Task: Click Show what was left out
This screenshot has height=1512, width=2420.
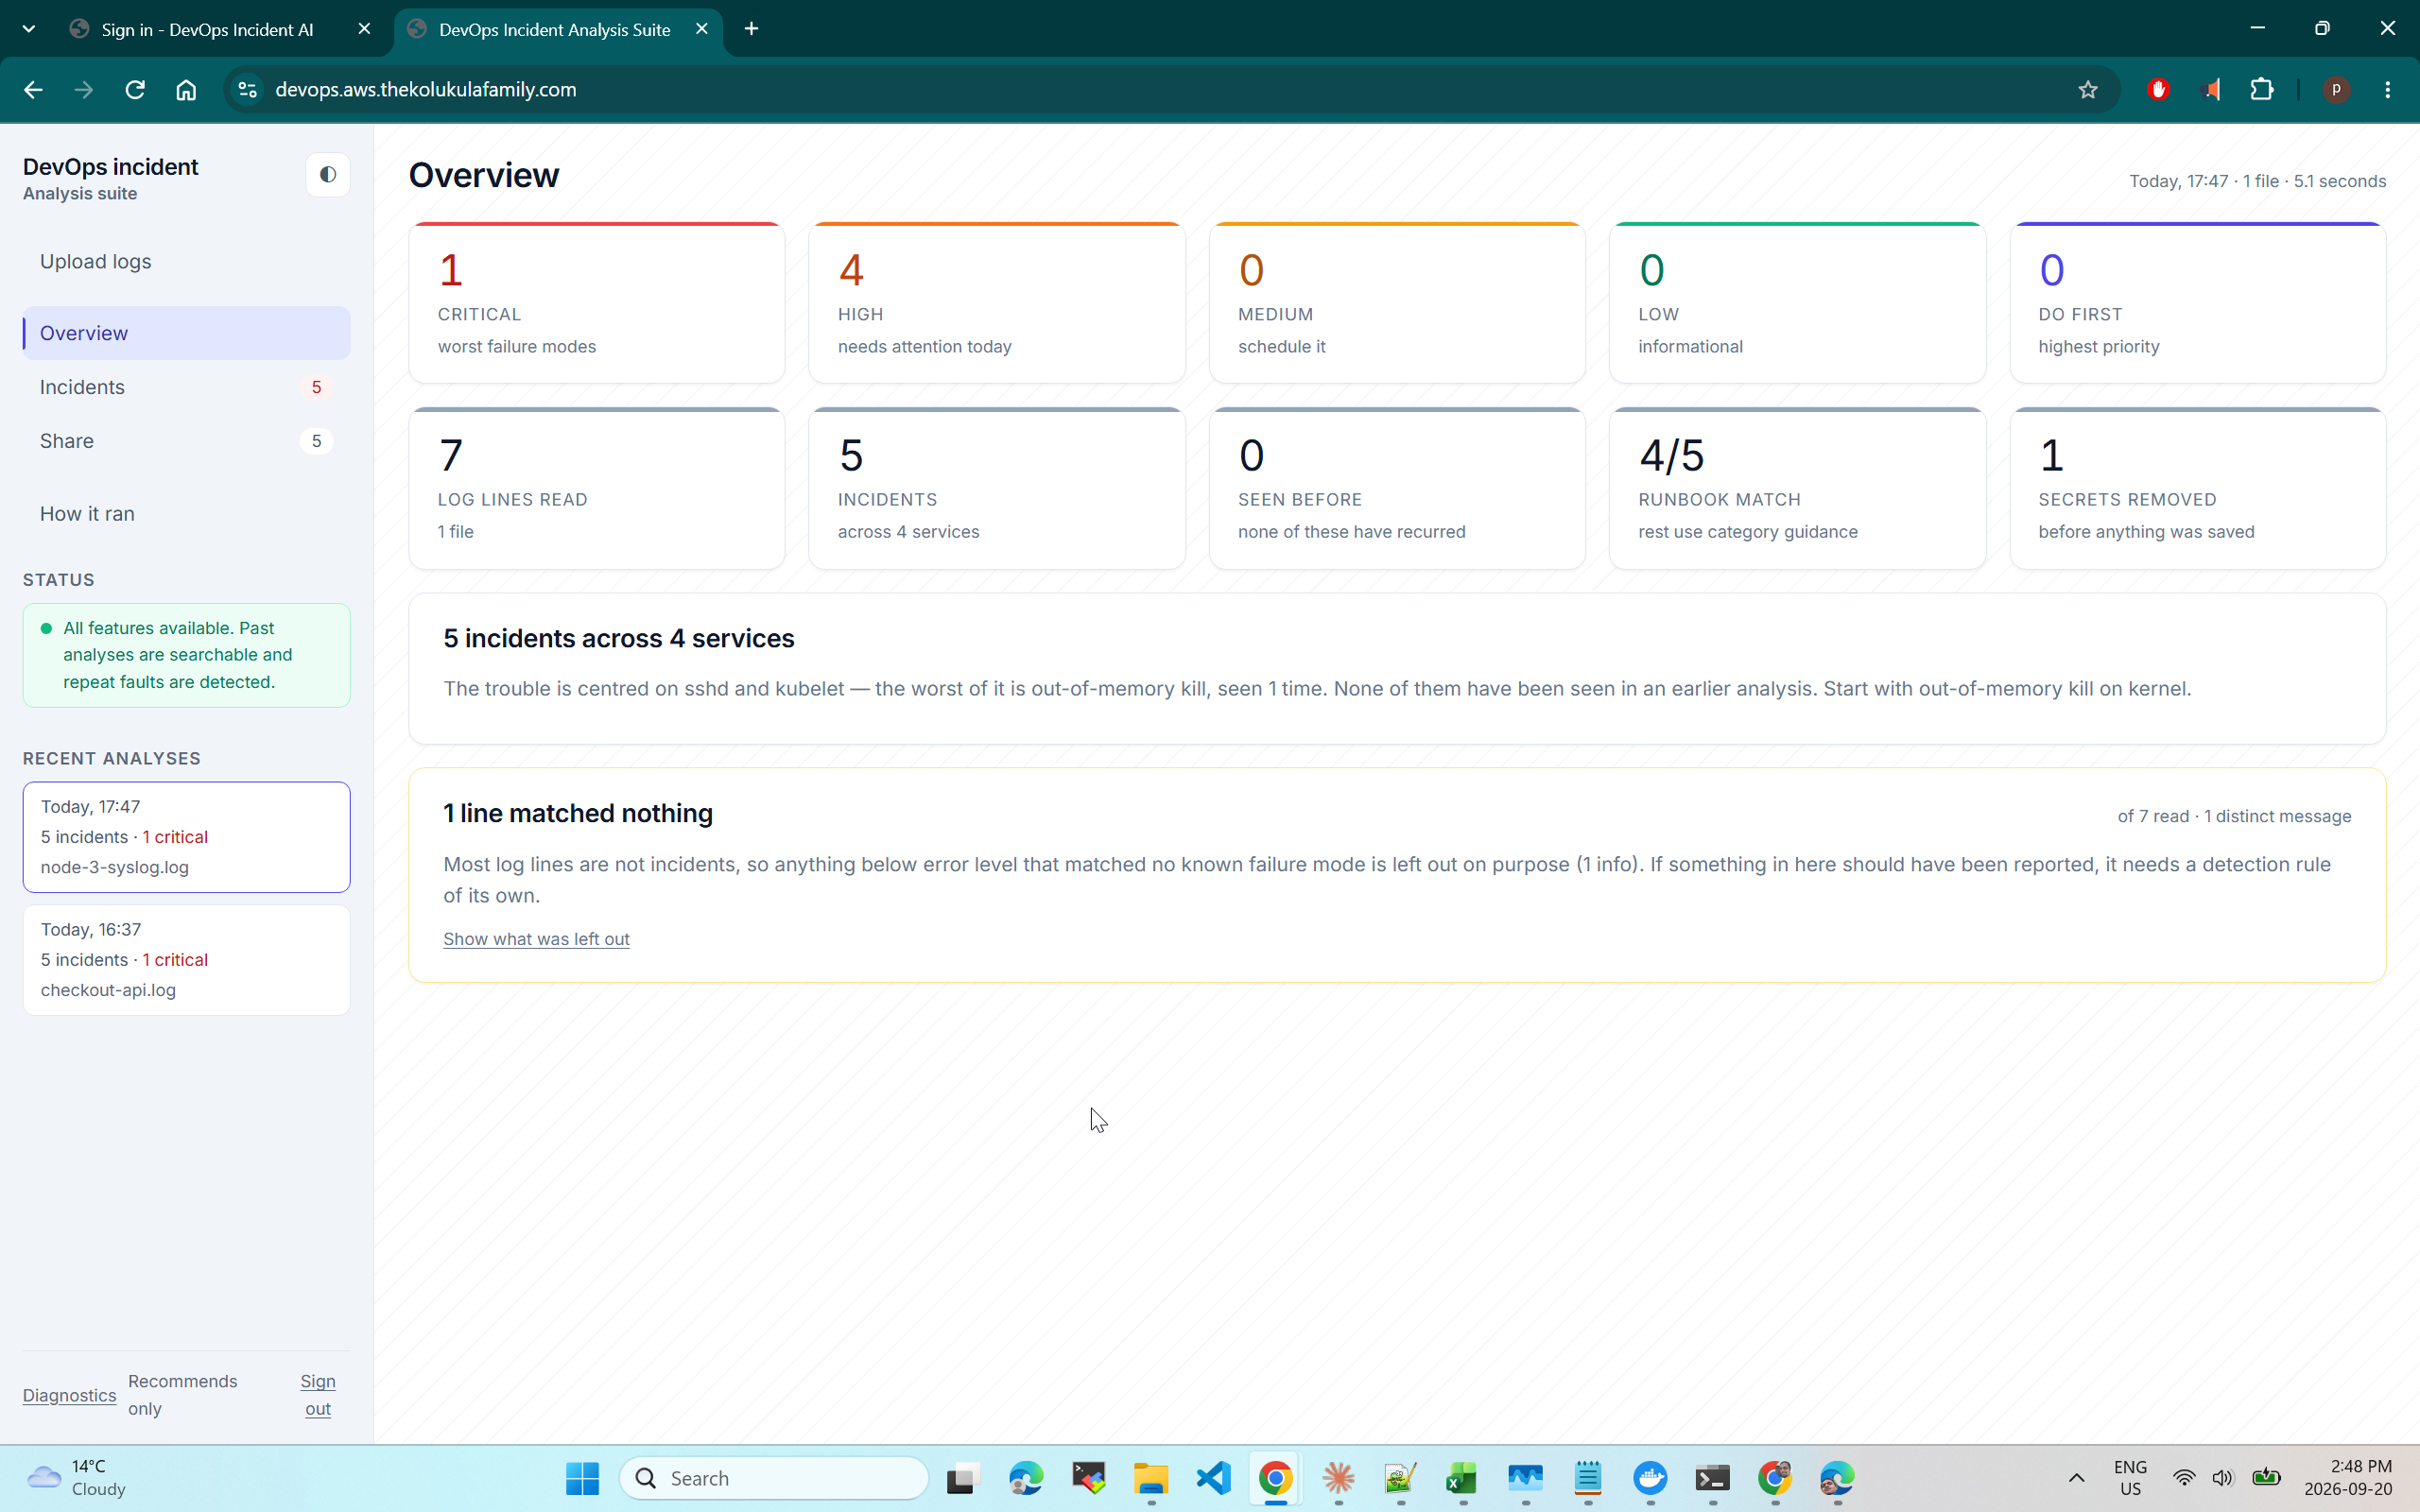Action: tap(536, 939)
